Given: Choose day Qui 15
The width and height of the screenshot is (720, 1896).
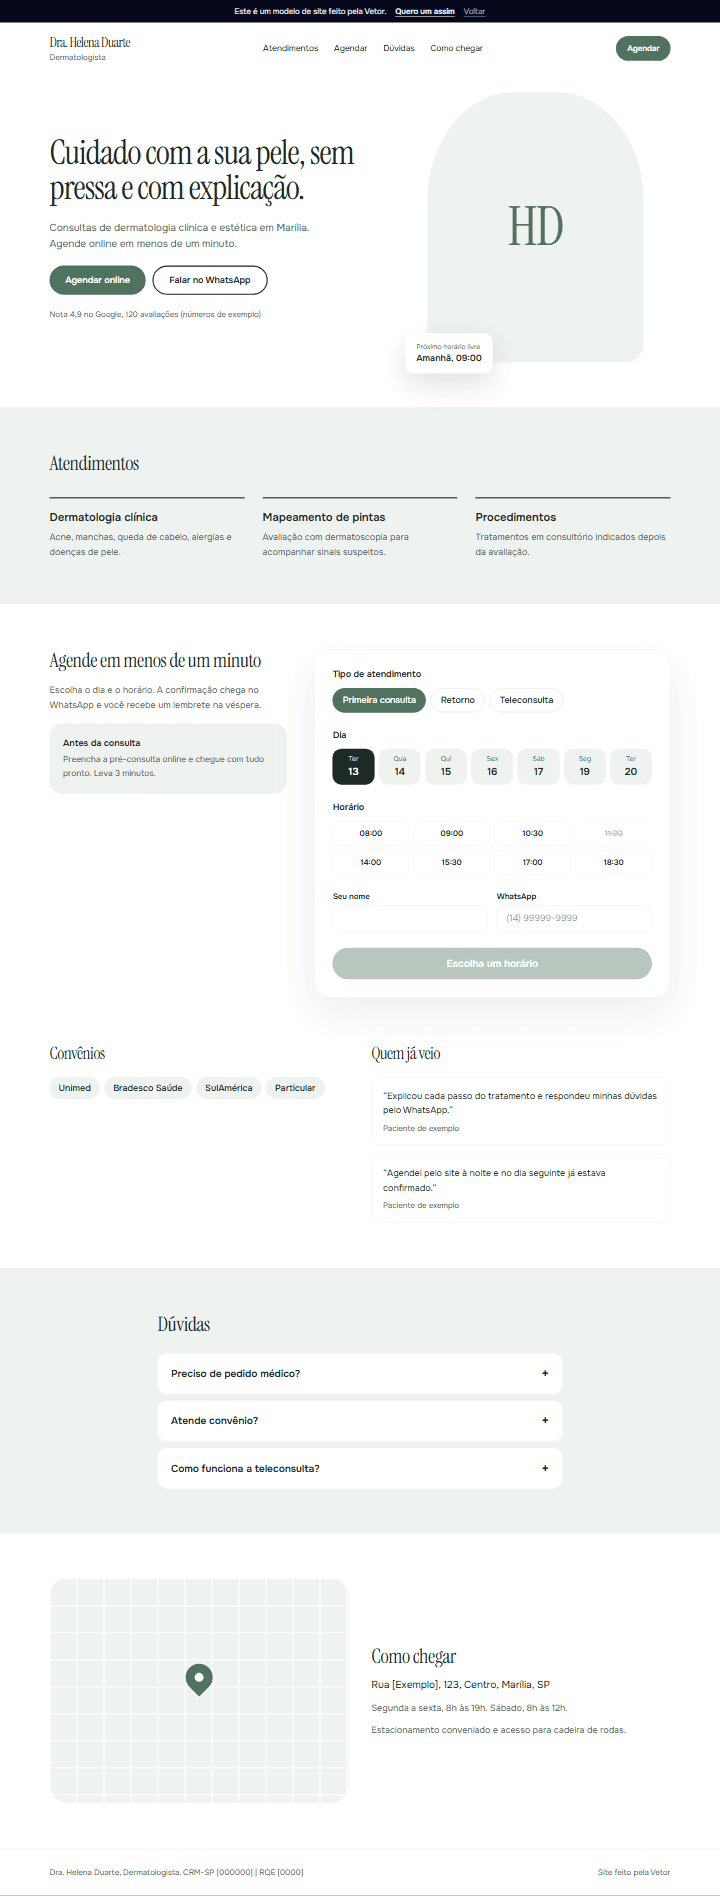Looking at the screenshot, I should (x=446, y=767).
